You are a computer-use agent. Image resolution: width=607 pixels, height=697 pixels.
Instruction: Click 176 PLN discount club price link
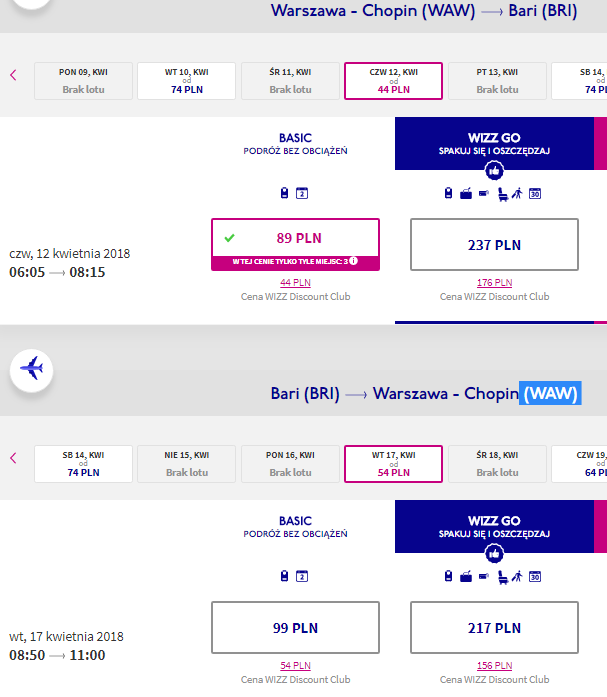(x=495, y=283)
